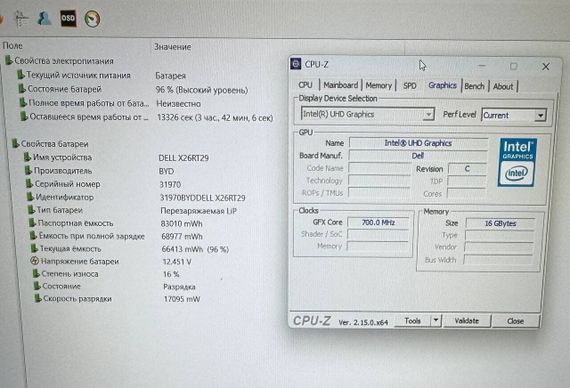The width and height of the screenshot is (570, 388).
Task: Click the serial number value '31970'
Action: click(170, 184)
